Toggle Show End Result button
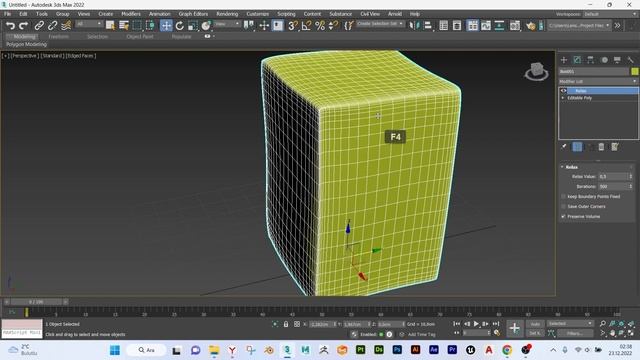 pos(577,147)
